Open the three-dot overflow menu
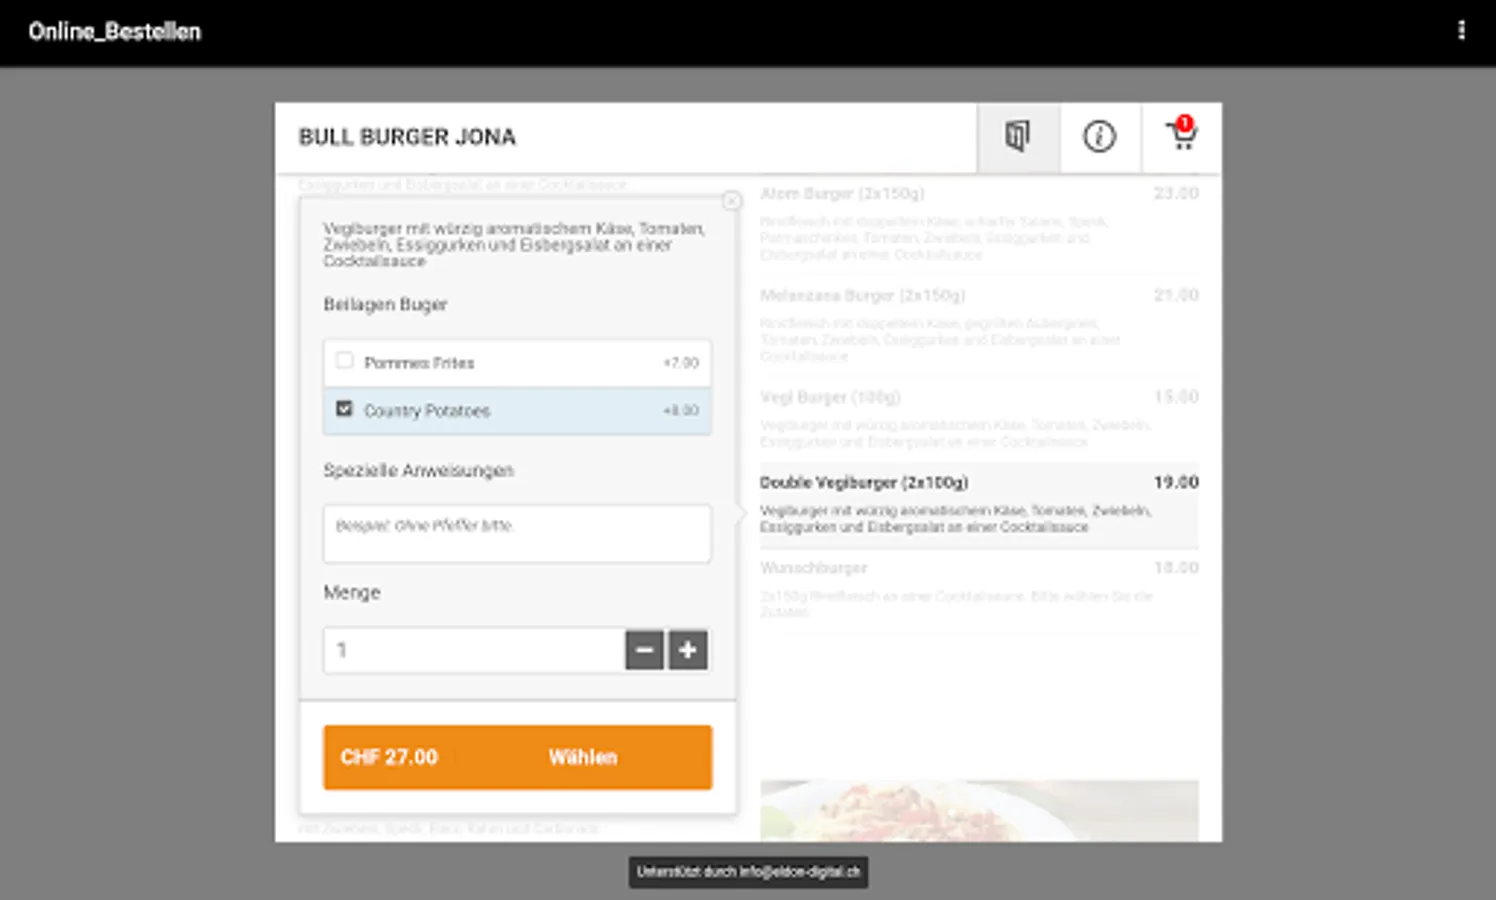The image size is (1496, 900). tap(1461, 31)
